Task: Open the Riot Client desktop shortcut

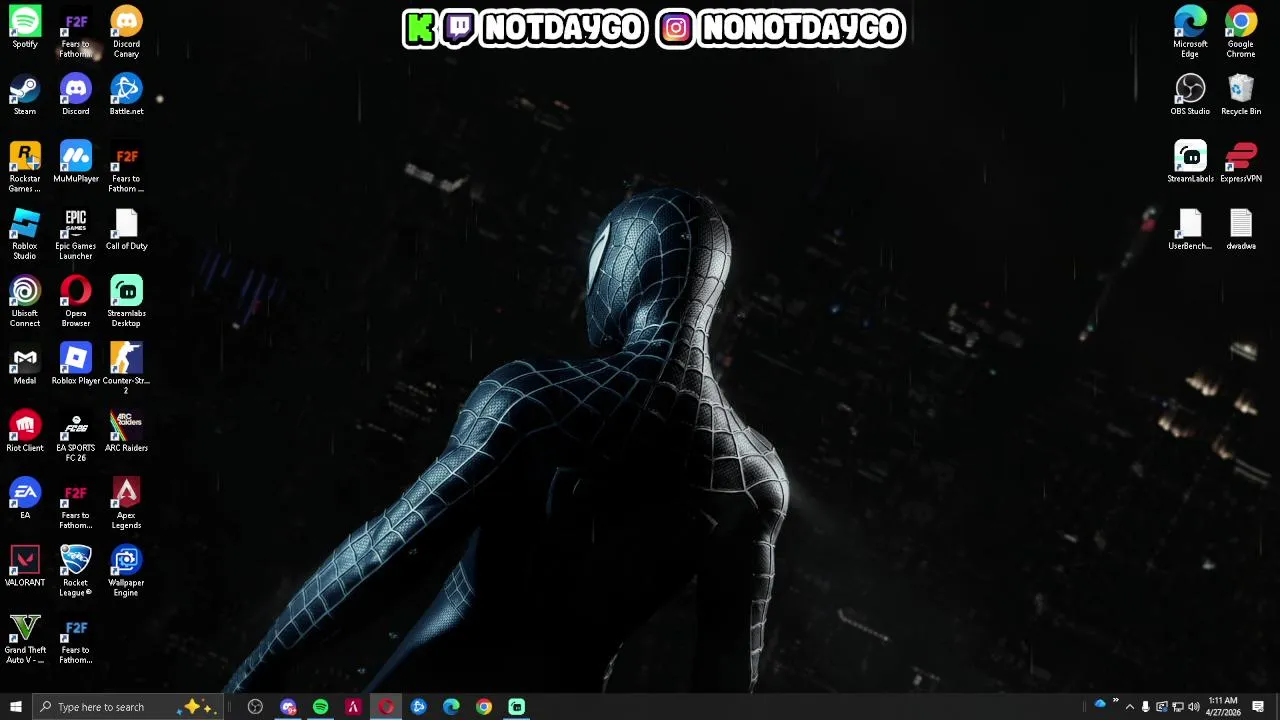Action: [25, 431]
